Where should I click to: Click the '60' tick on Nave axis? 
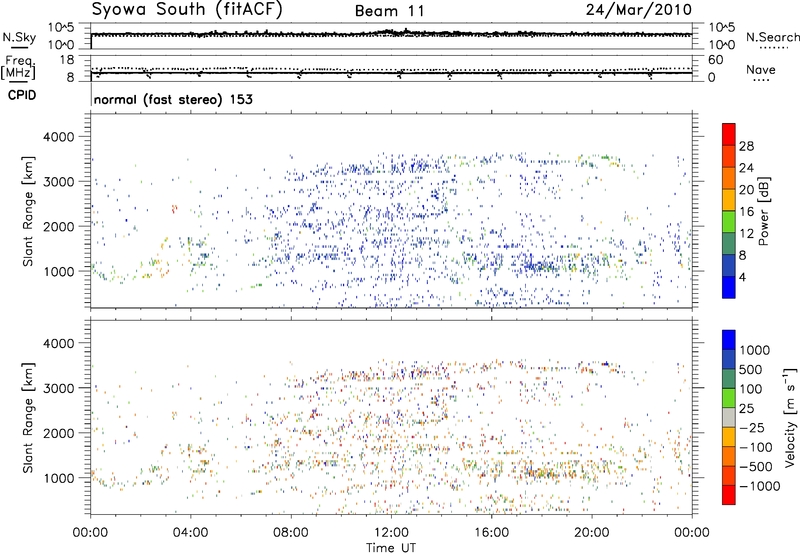coord(715,60)
